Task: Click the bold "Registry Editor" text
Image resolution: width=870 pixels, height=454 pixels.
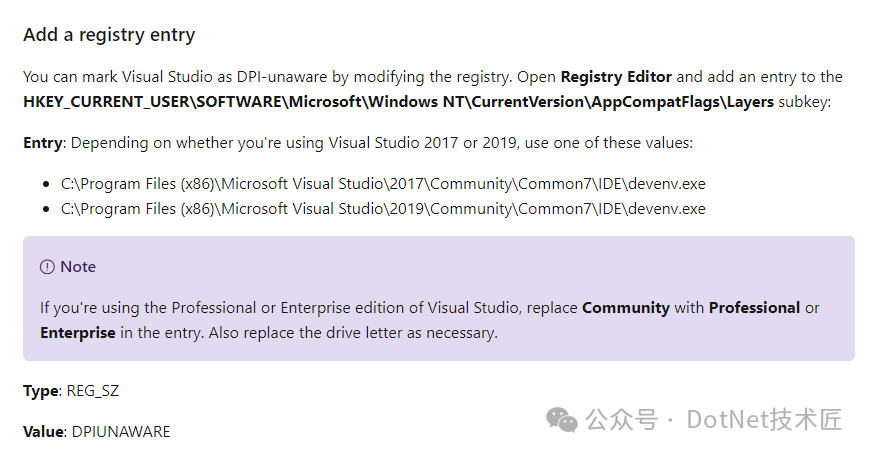Action: [x=616, y=77]
